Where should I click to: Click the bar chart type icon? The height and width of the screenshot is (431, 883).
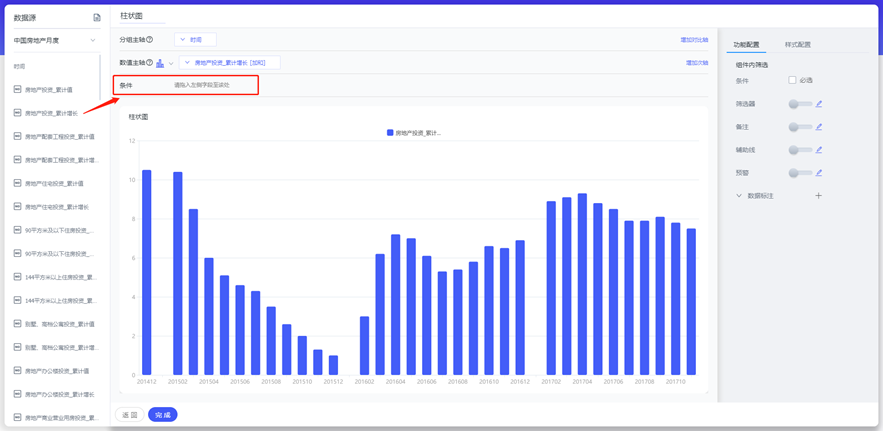(160, 63)
